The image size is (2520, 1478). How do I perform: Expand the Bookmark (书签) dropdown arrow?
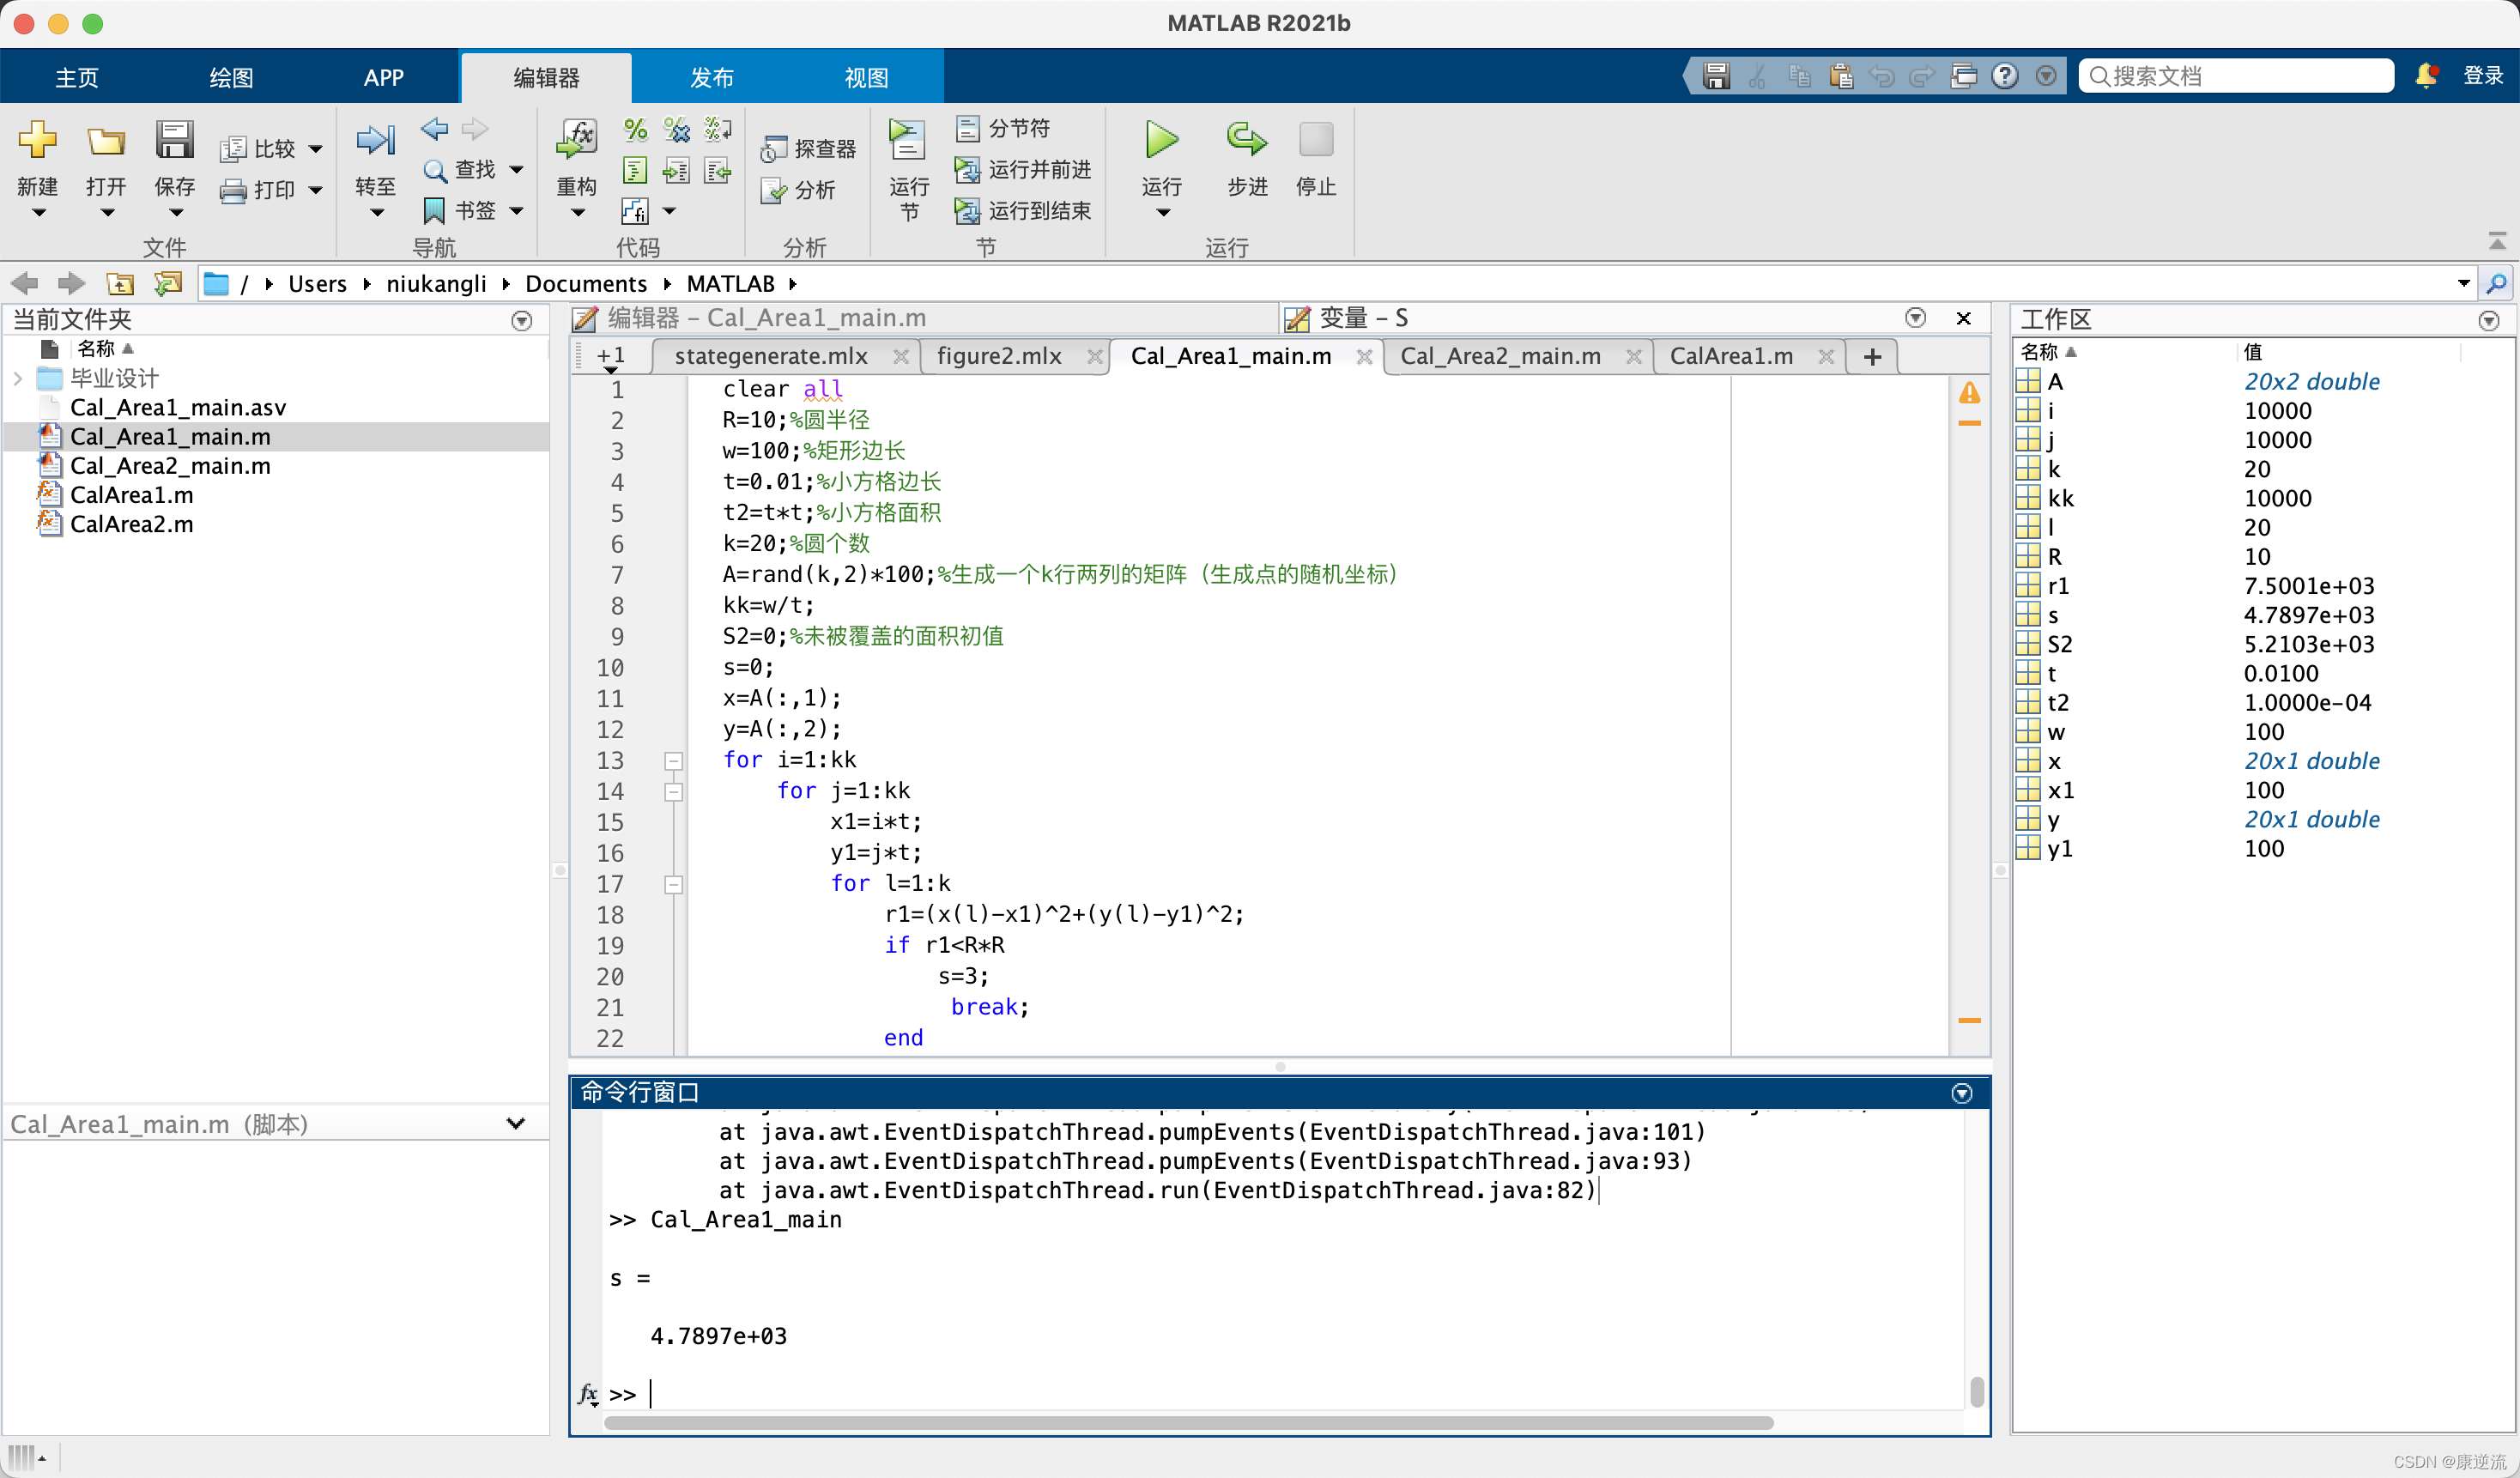(517, 211)
